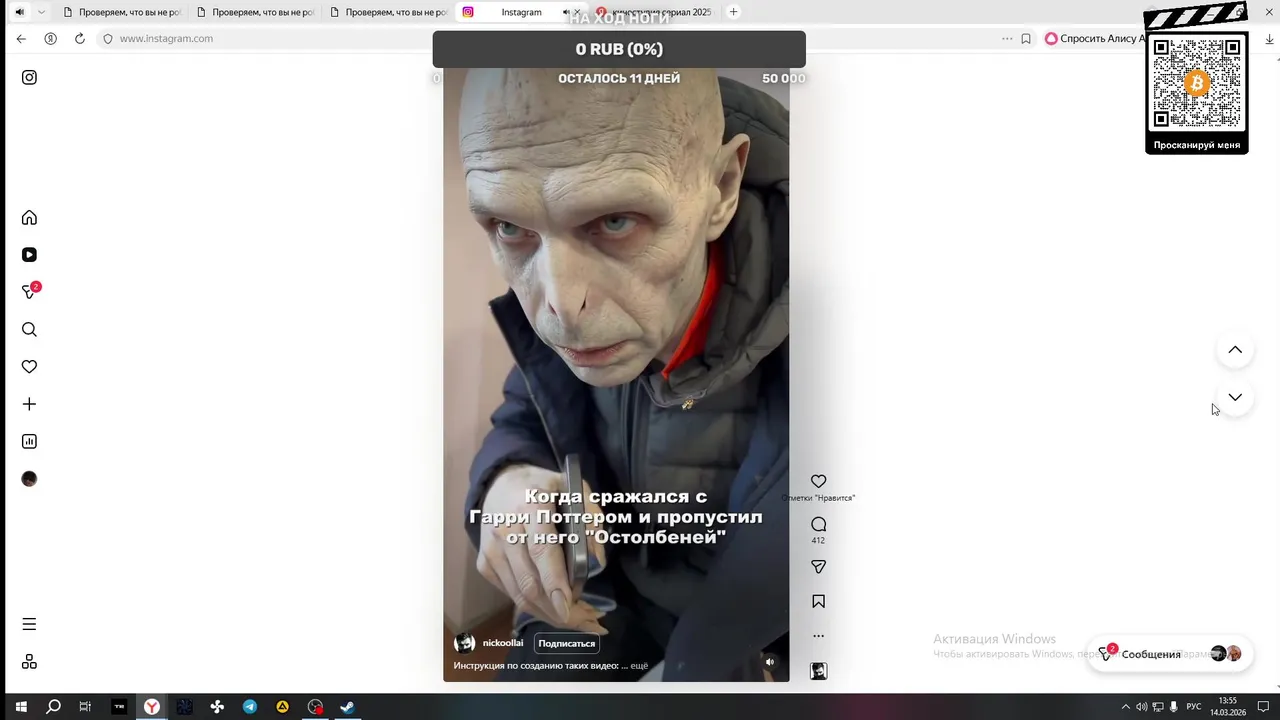Open floating Сообщения messages panel
Image resolution: width=1280 pixels, height=720 pixels.
tap(1169, 653)
